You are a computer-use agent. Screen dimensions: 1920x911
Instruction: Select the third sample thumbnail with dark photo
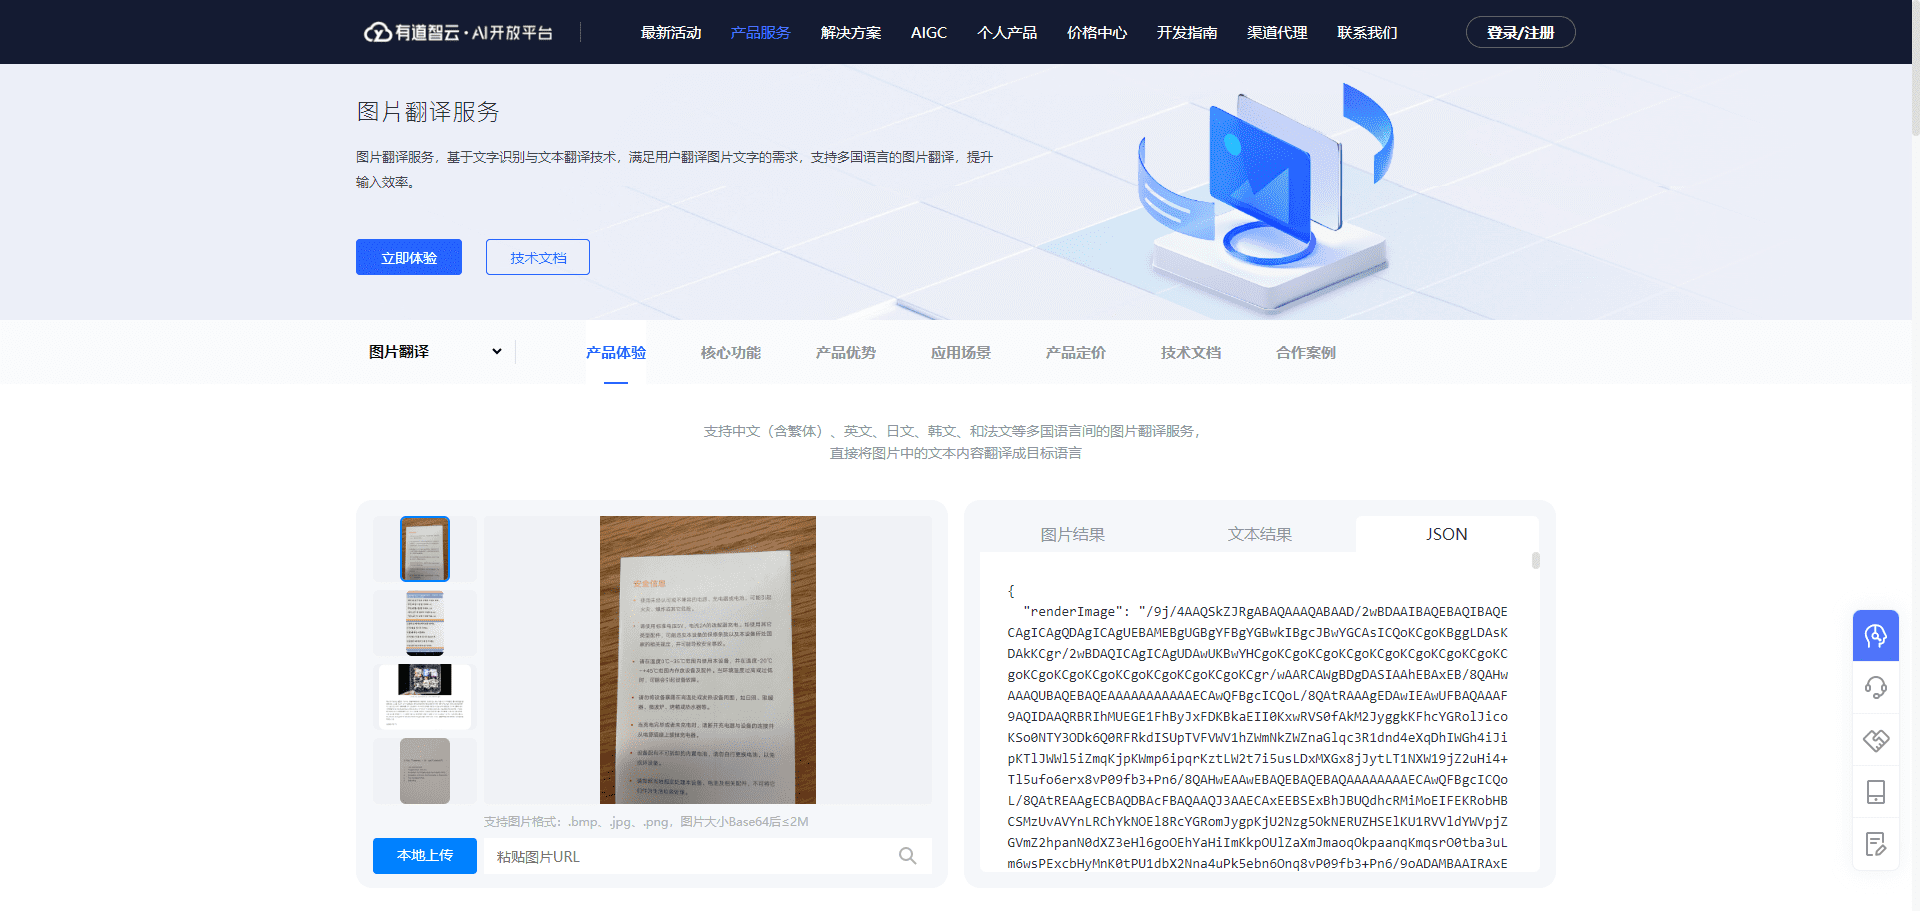pyautogui.click(x=425, y=697)
